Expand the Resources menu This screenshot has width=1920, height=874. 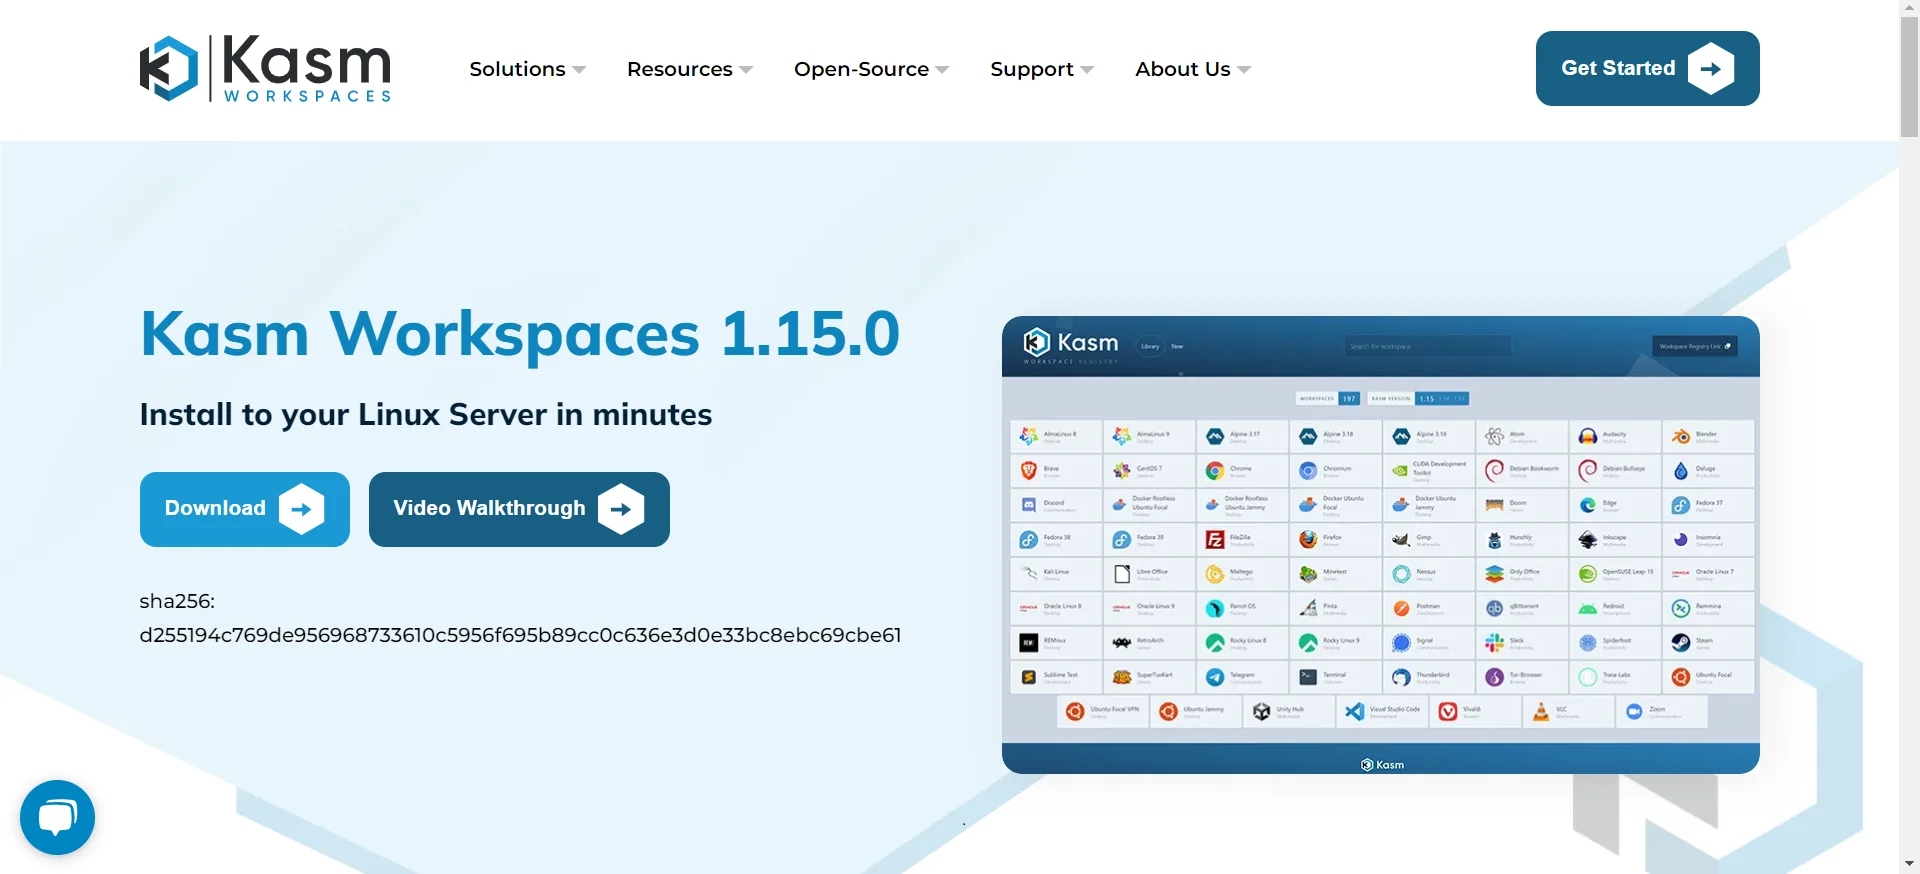tap(689, 69)
